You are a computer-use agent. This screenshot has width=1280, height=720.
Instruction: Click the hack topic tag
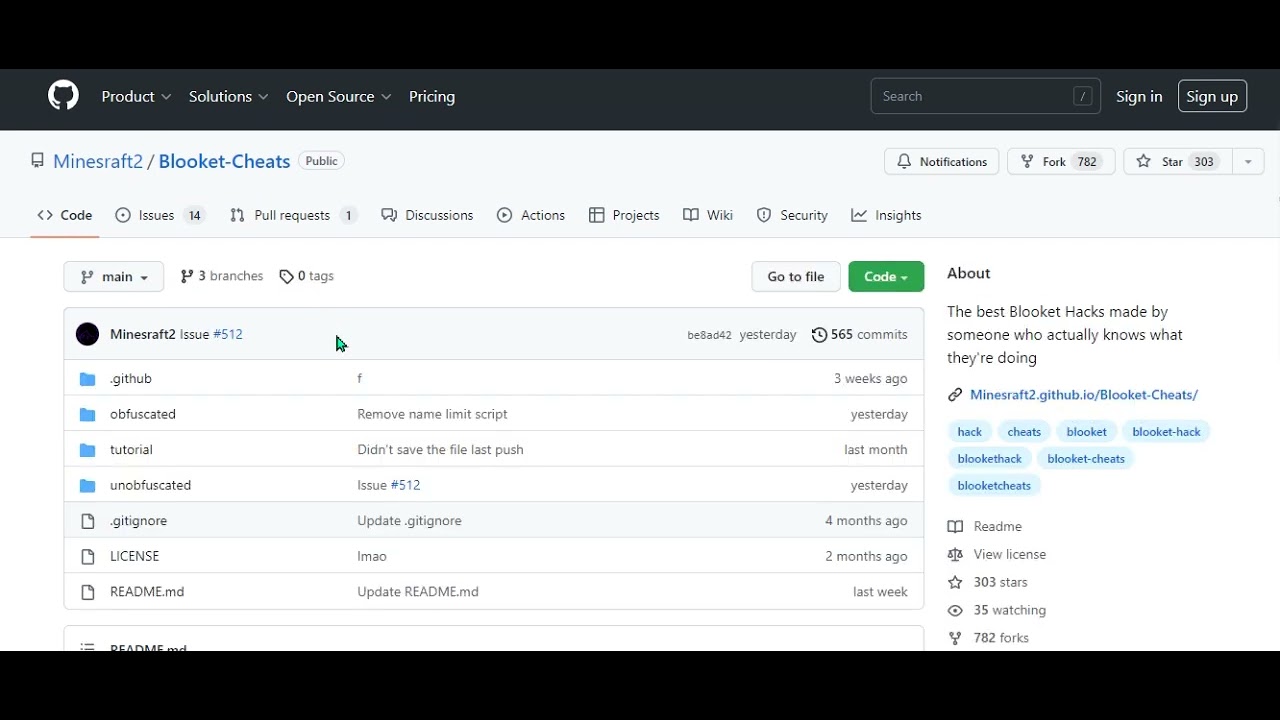(x=970, y=432)
